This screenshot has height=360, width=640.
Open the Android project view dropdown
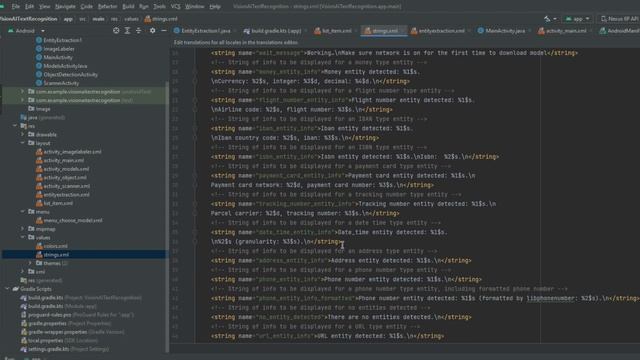click(26, 31)
